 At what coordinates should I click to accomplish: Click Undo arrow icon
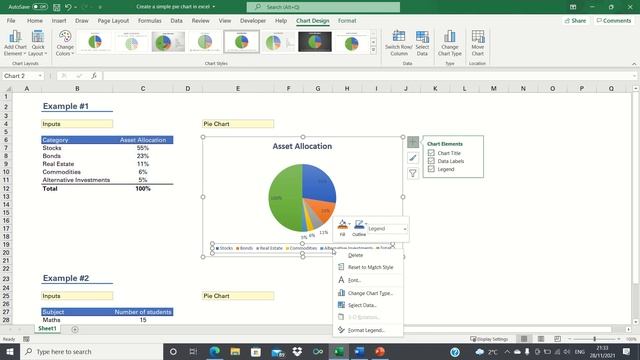click(x=68, y=7)
